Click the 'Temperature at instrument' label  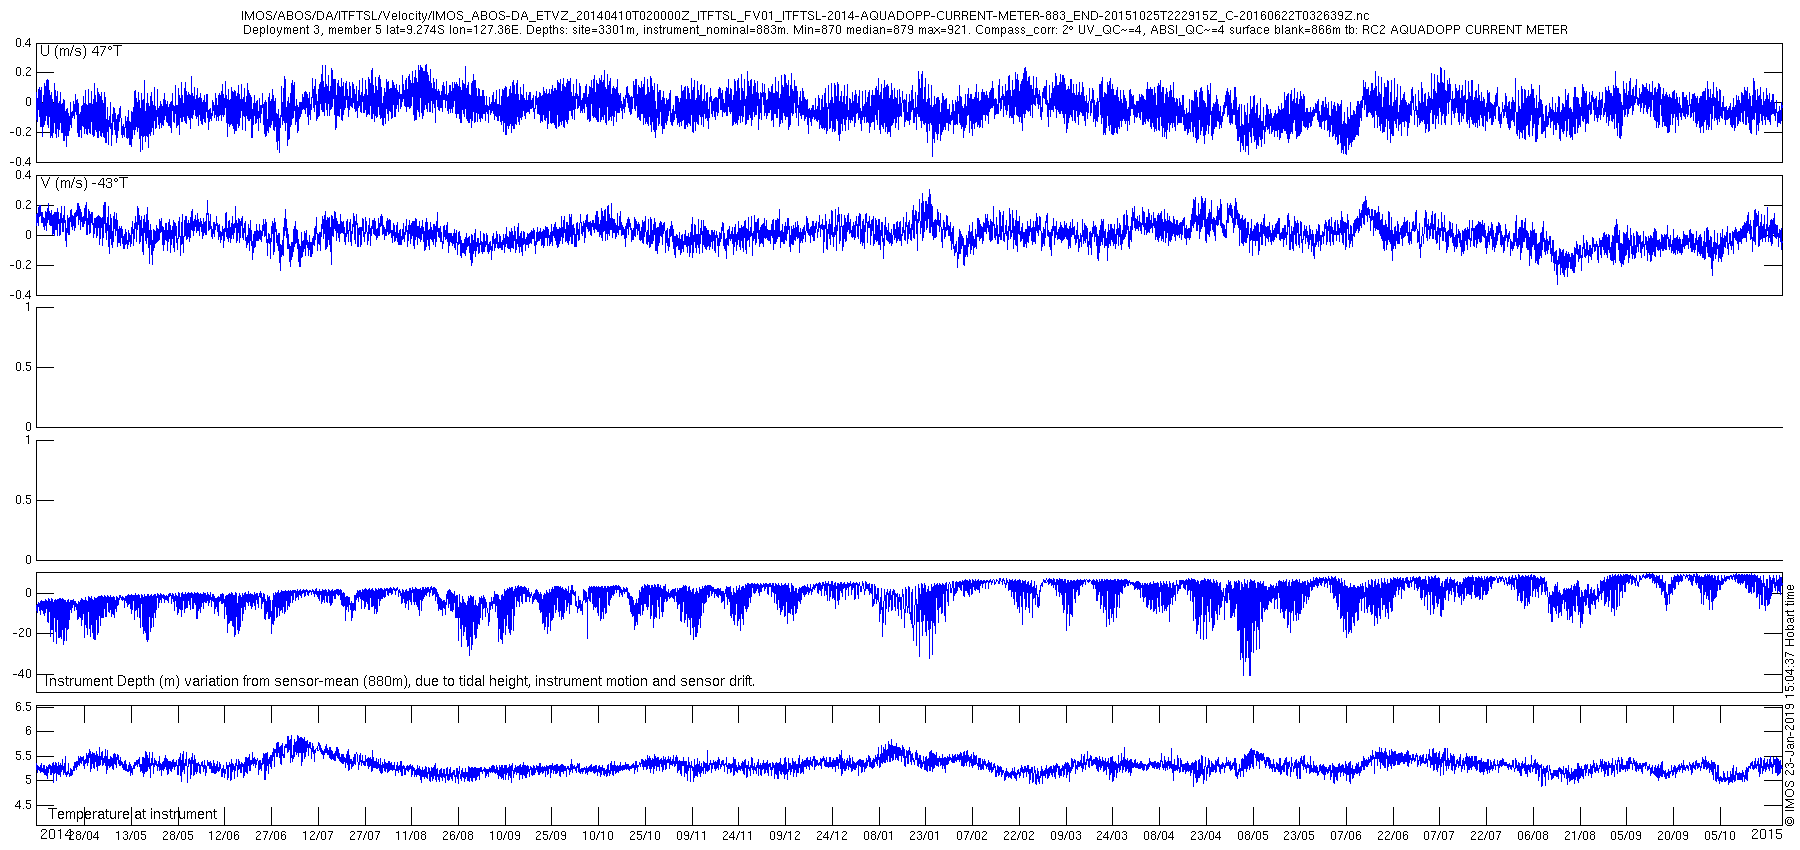[132, 814]
